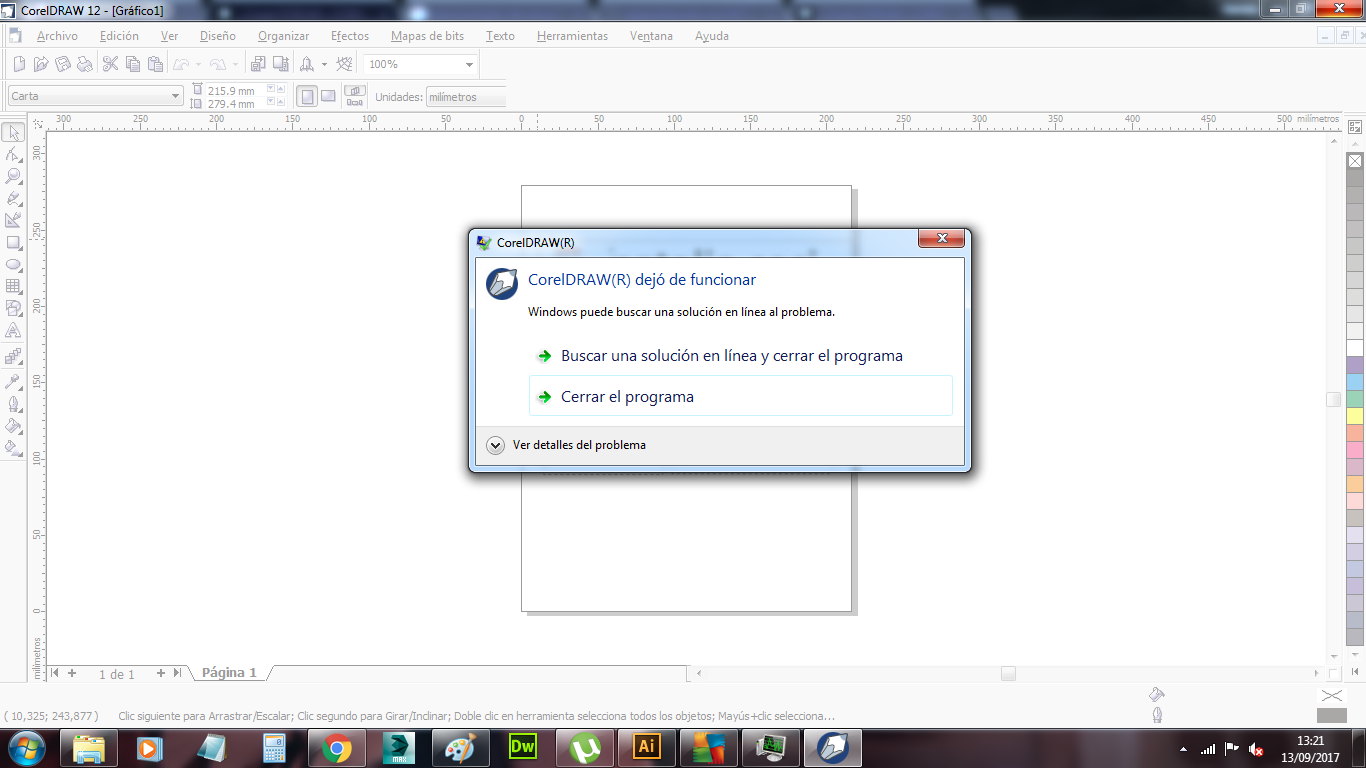The width and height of the screenshot is (1366, 768).
Task: Open the Outline pen tool
Action: tap(13, 403)
